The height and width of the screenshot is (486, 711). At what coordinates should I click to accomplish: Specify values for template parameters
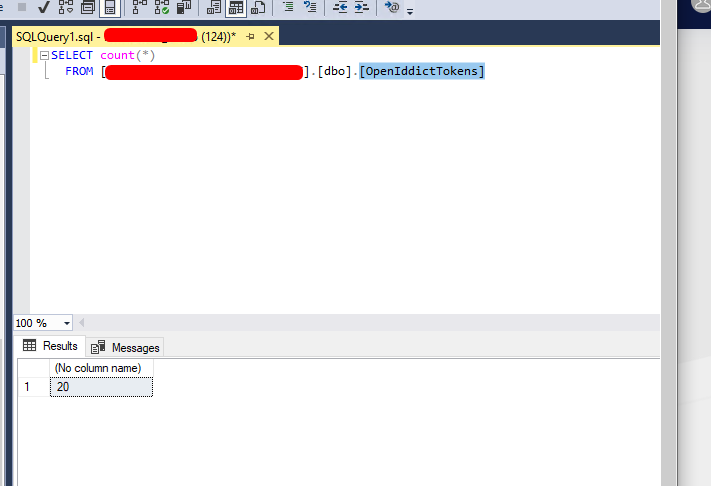point(392,7)
